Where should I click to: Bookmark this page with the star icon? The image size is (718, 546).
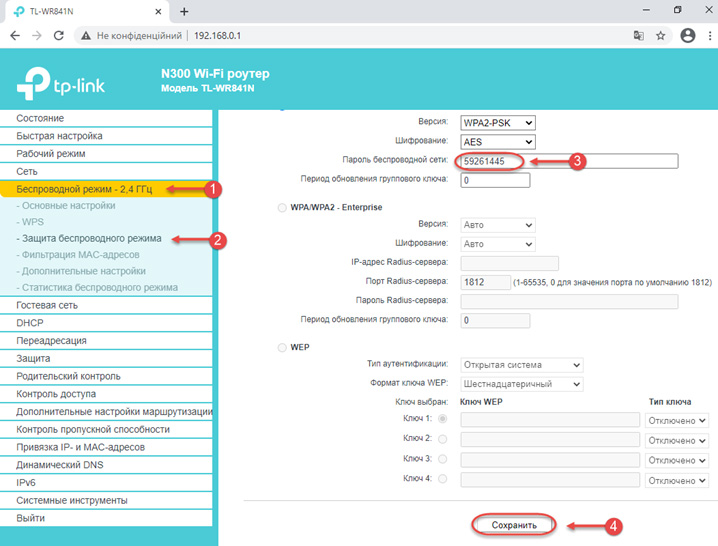point(661,35)
